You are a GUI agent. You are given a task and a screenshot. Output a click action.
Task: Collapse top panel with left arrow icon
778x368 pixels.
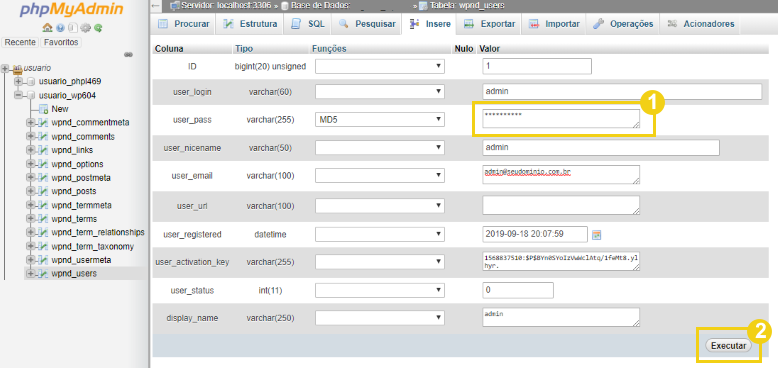(155, 5)
